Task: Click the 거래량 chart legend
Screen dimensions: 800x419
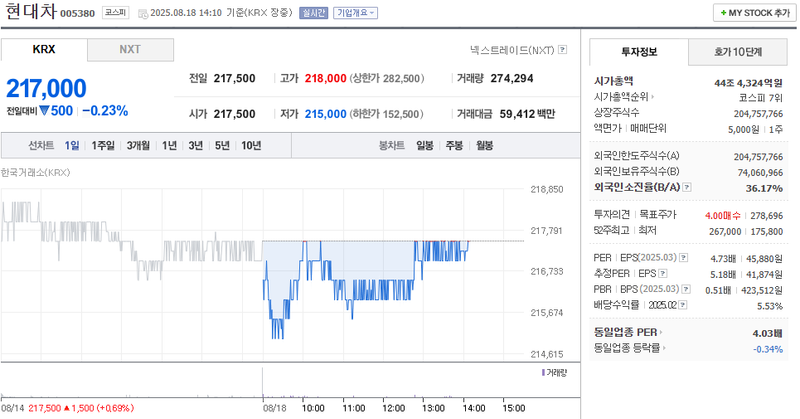Action: click(x=555, y=373)
